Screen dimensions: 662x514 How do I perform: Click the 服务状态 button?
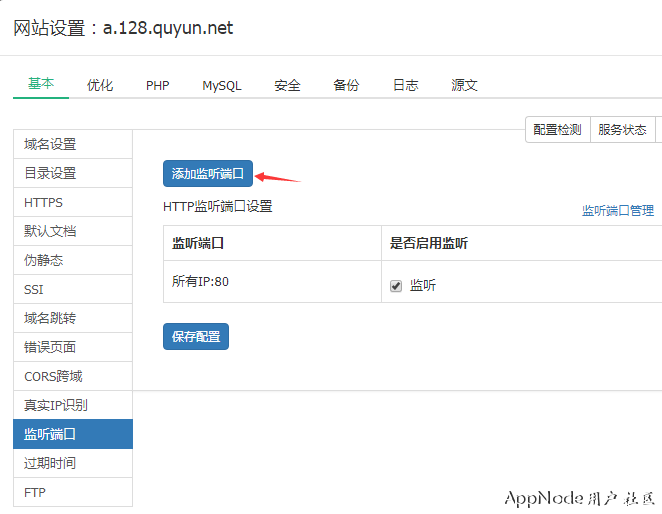pos(622,130)
